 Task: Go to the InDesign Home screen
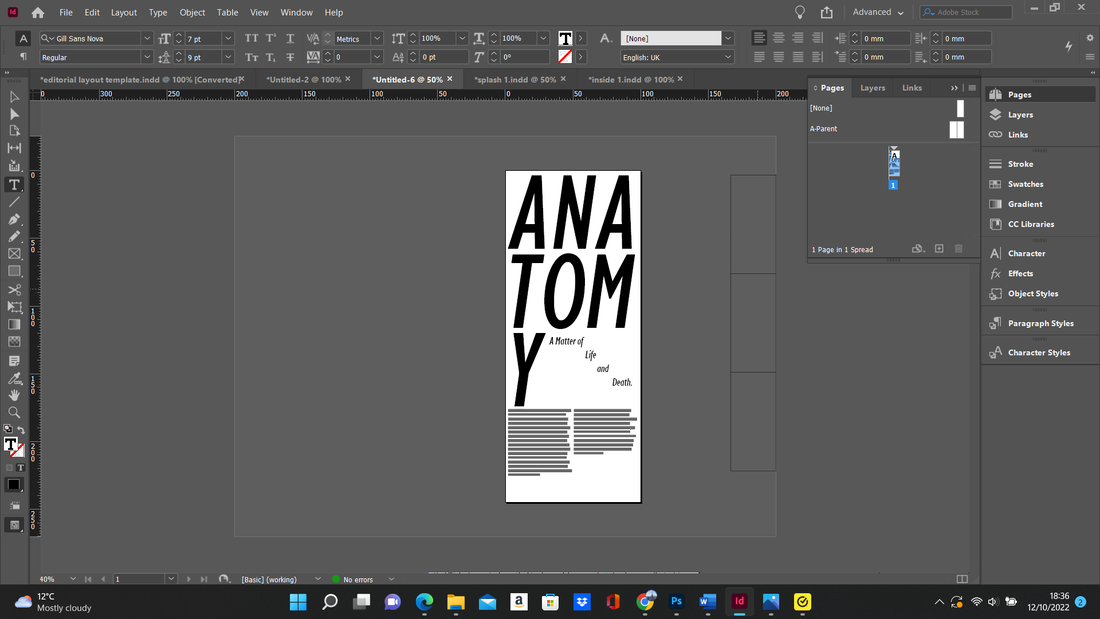pyautogui.click(x=38, y=13)
